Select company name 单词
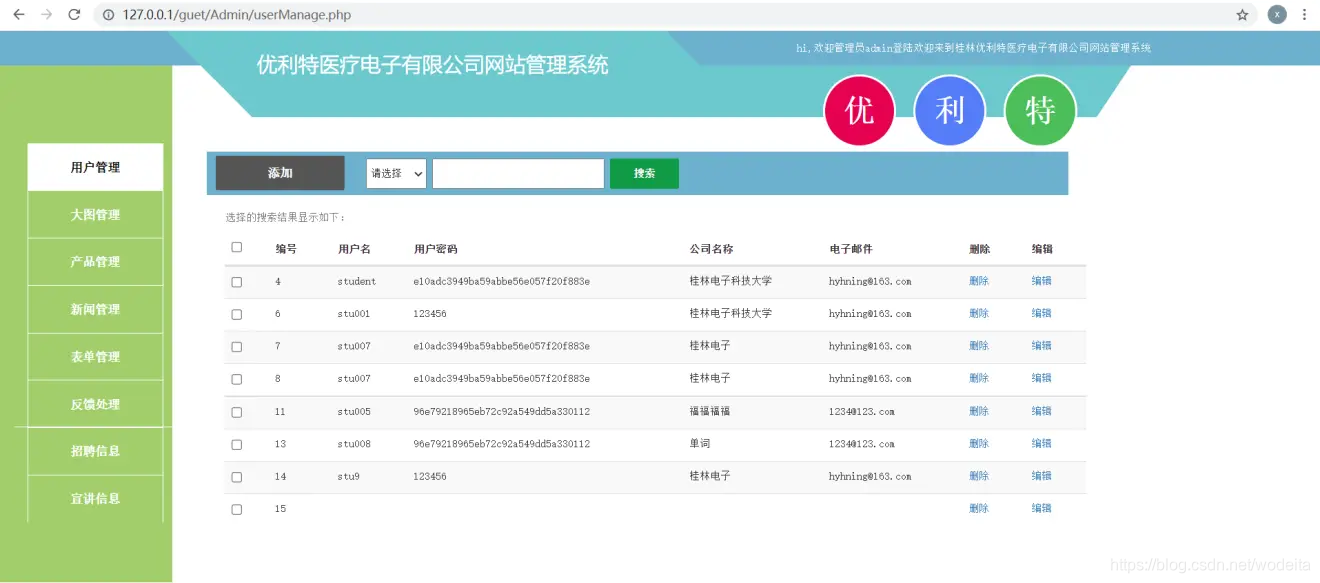The height and width of the screenshot is (583, 1320). (700, 443)
